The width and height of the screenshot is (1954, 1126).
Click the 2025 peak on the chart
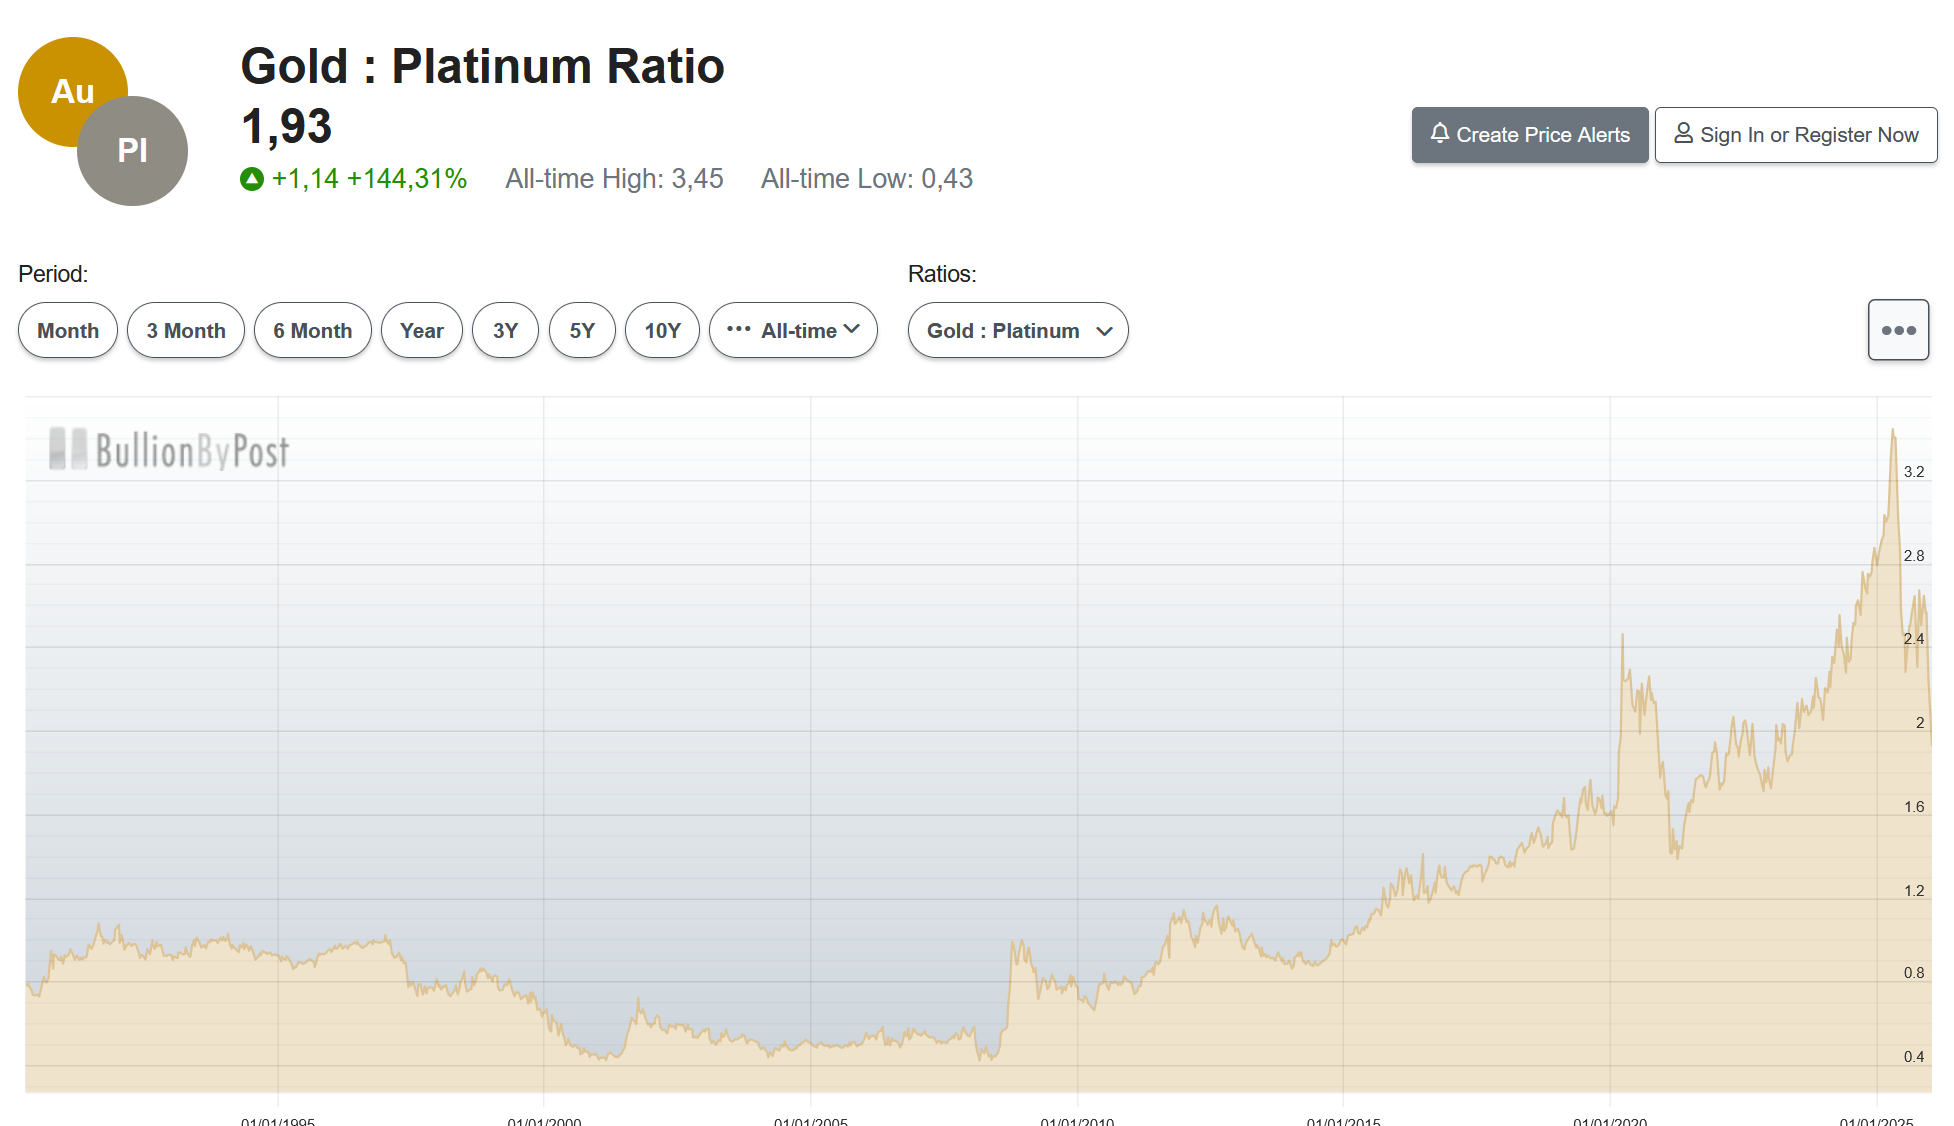tap(1892, 432)
